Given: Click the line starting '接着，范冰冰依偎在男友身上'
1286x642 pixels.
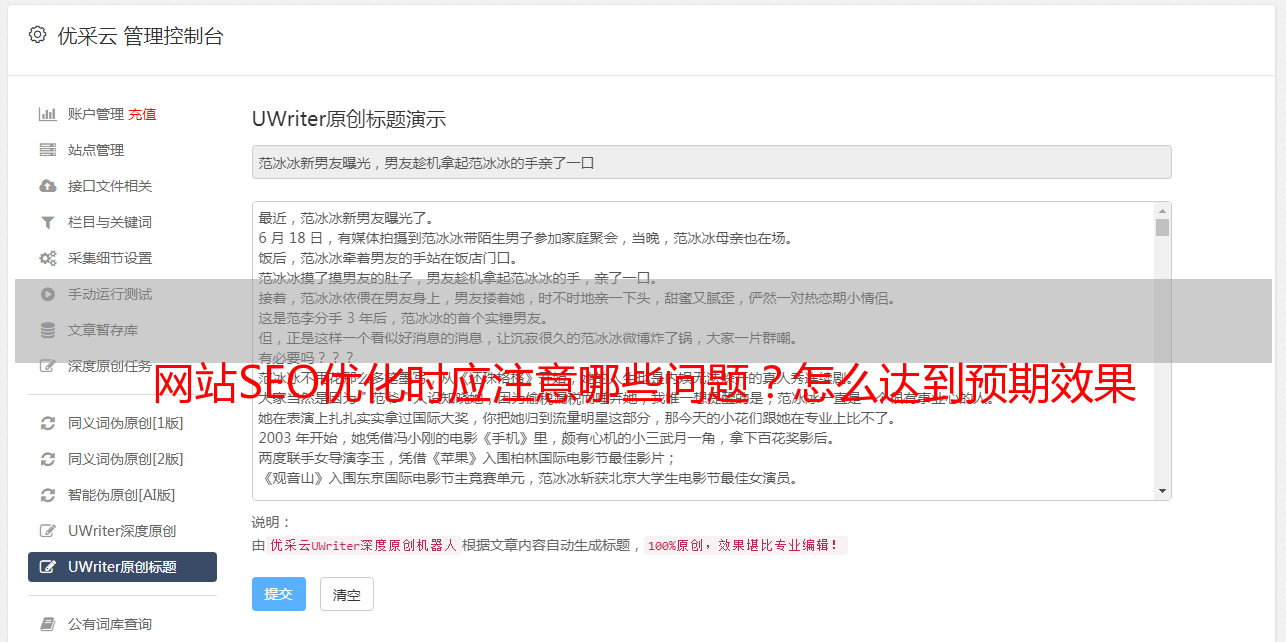Looking at the screenshot, I should pos(578,298).
